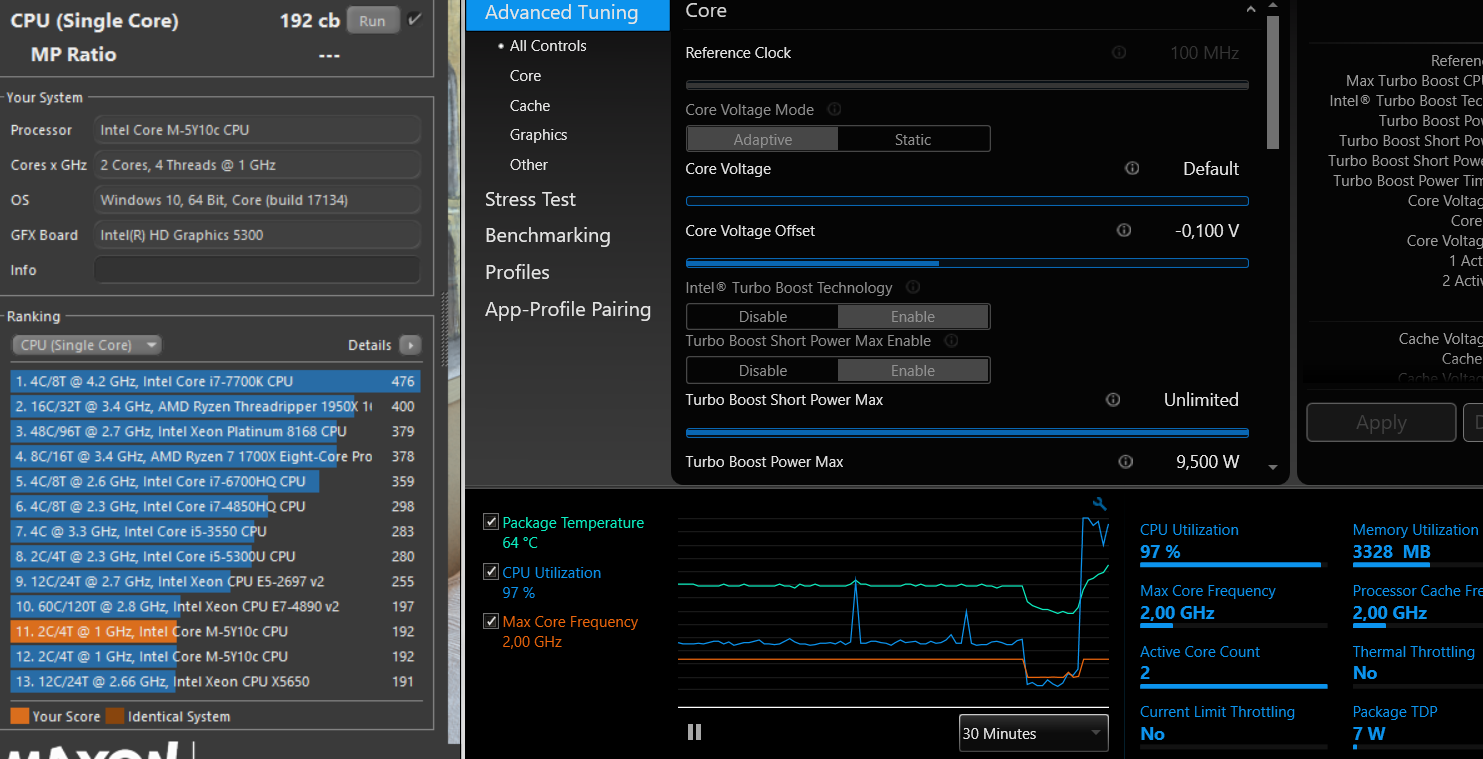This screenshot has height=759, width=1483.
Task: Open Cinebench ranking Details arrow
Action: 410,345
